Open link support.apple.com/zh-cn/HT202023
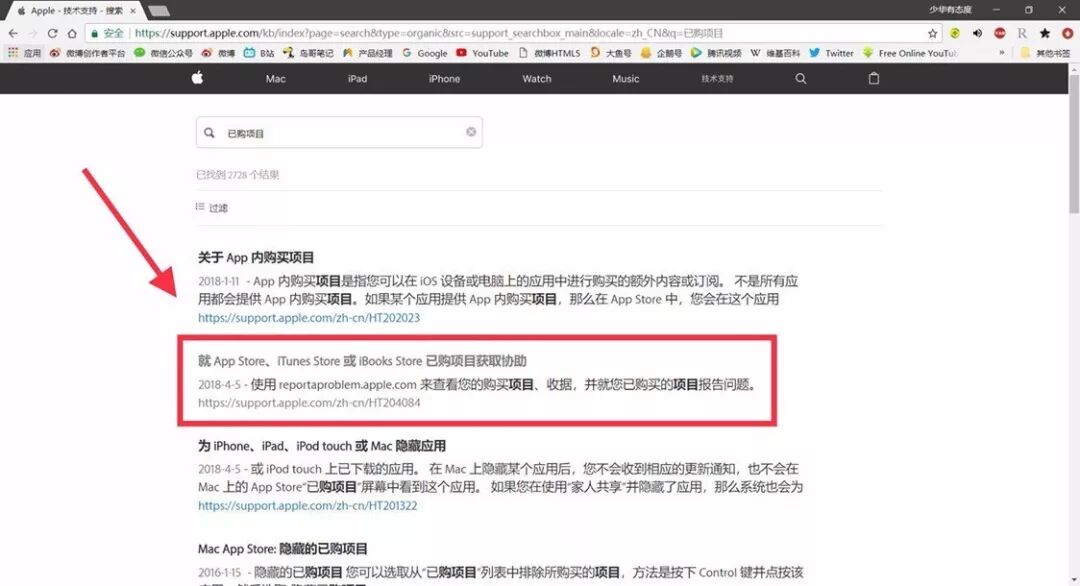1080x586 pixels. pyautogui.click(x=309, y=317)
